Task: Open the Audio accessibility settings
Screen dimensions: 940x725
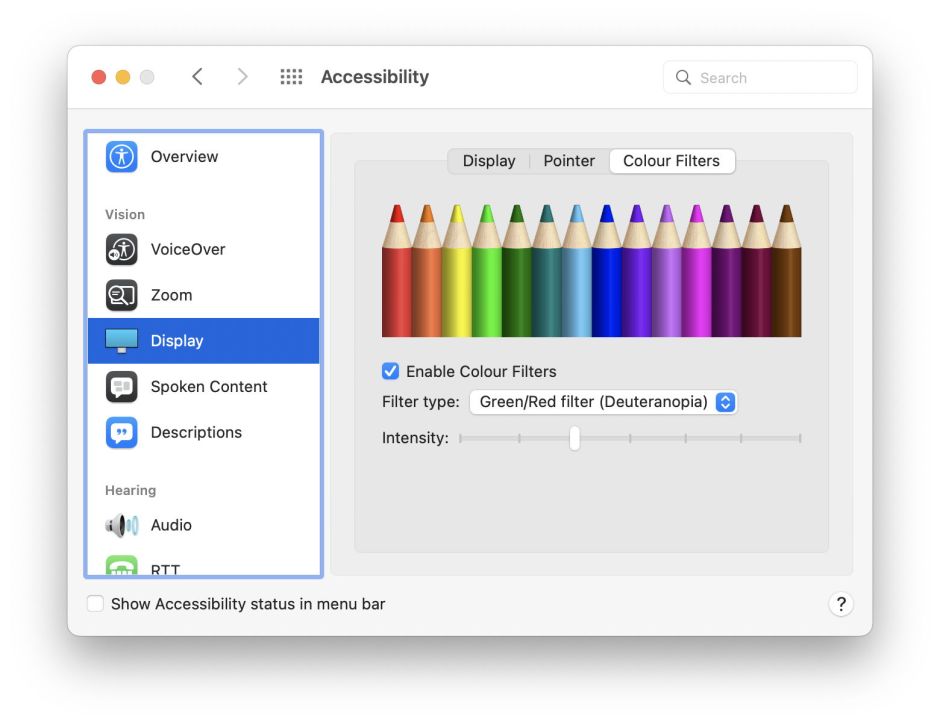Action: tap(120, 525)
